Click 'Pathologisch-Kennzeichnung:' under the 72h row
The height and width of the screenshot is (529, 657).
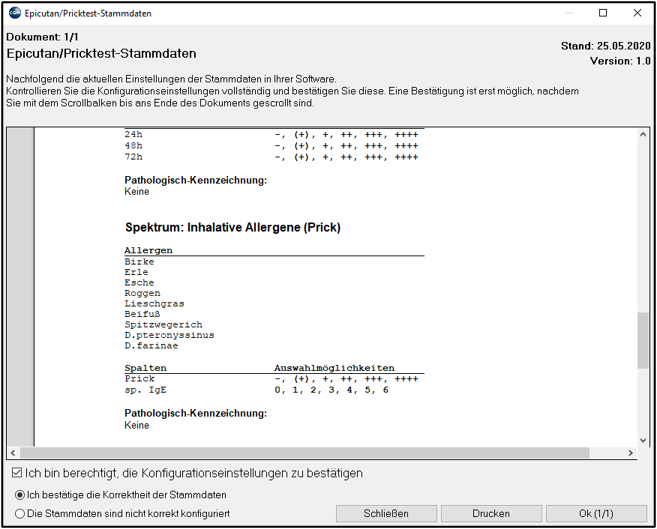[x=196, y=180]
